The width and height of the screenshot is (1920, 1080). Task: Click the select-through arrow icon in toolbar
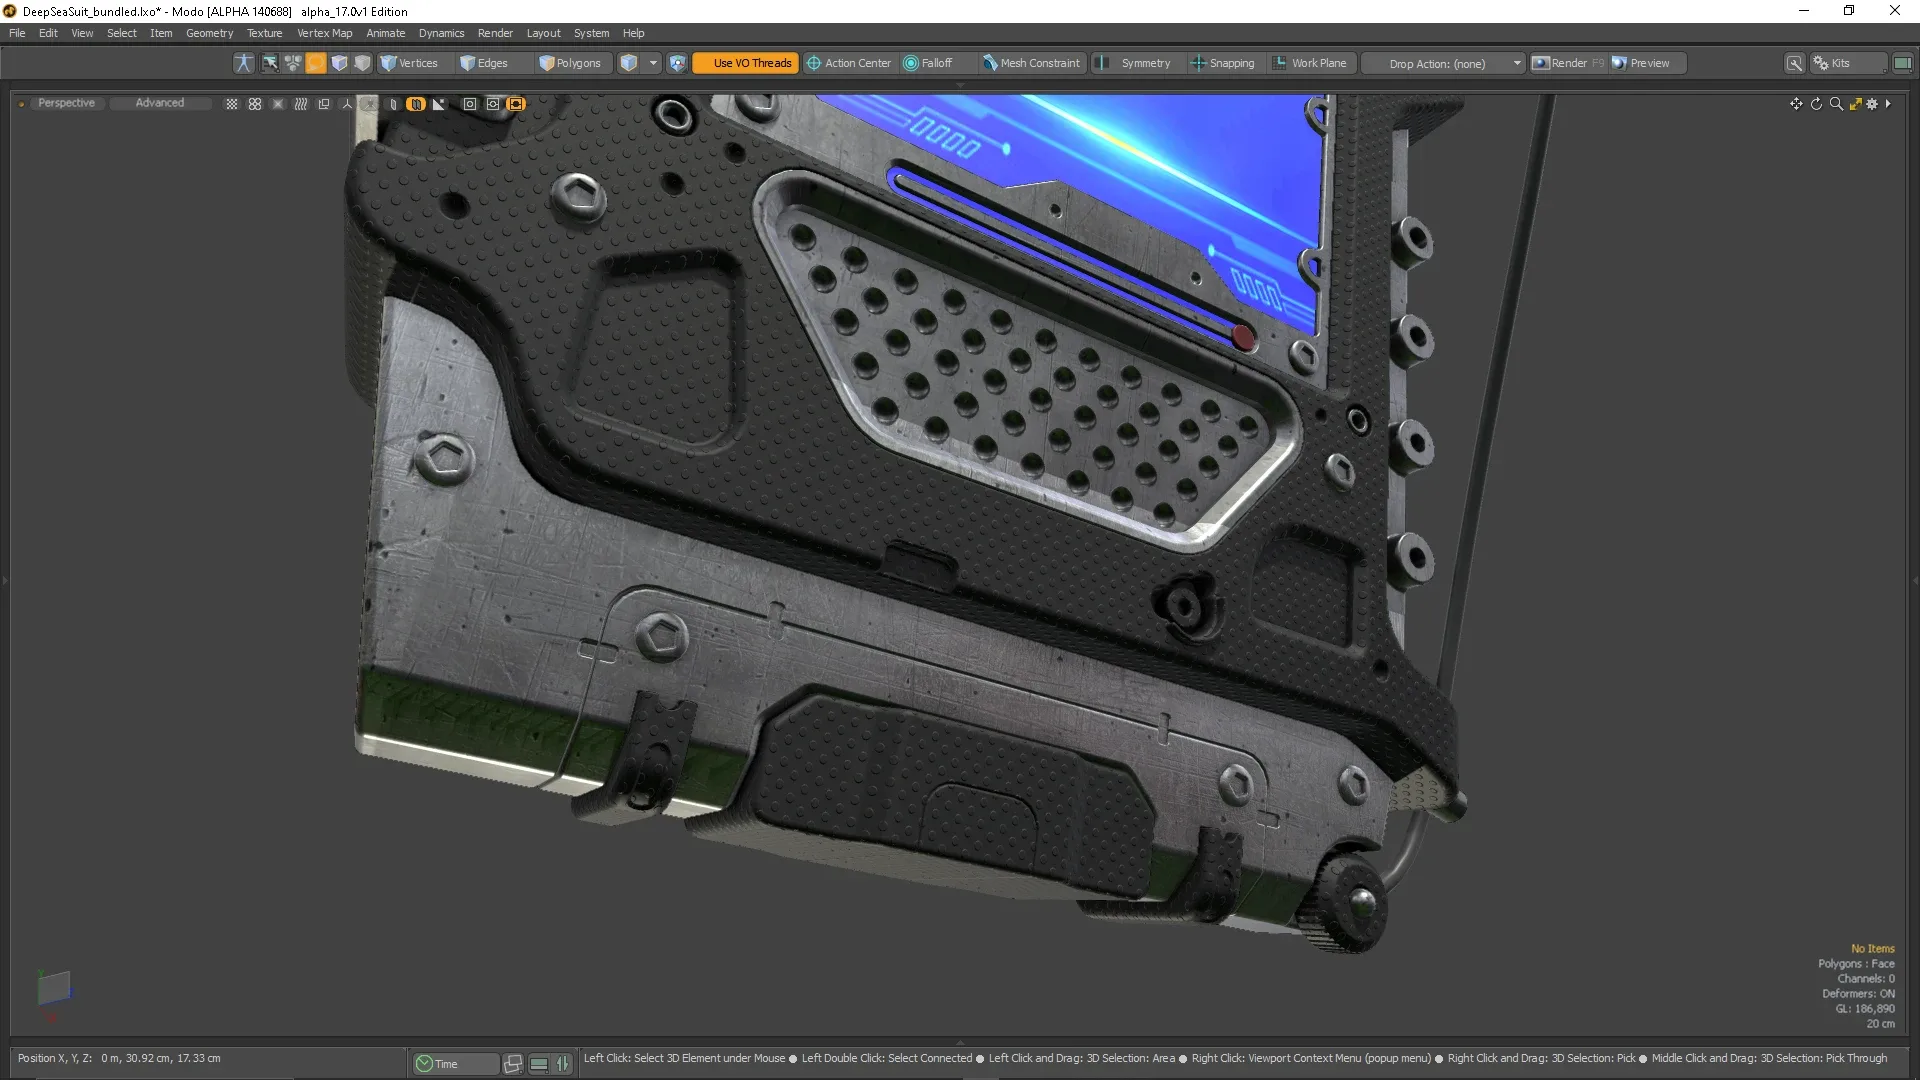click(270, 63)
